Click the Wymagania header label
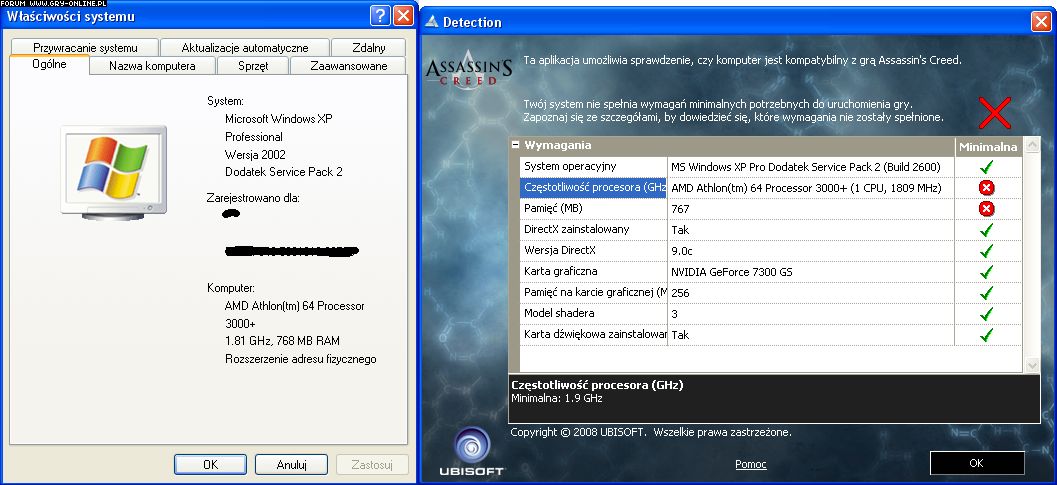 [x=557, y=145]
